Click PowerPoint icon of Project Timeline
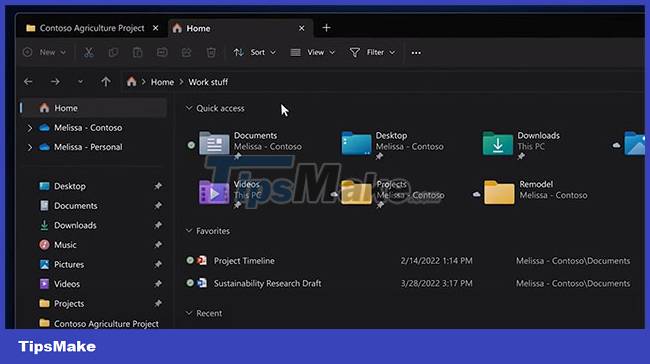This screenshot has width=650, height=364. coord(202,260)
